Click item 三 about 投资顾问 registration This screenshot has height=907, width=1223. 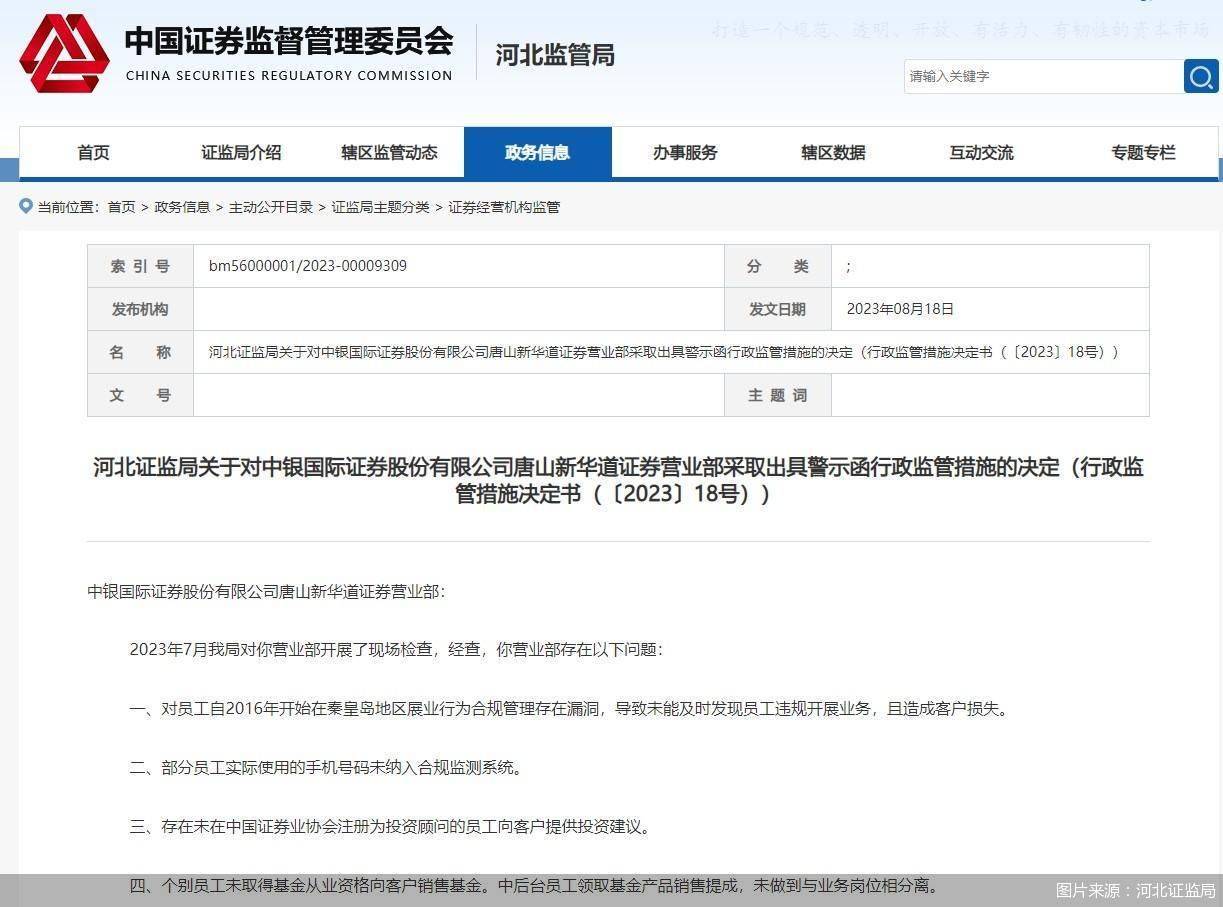point(391,826)
